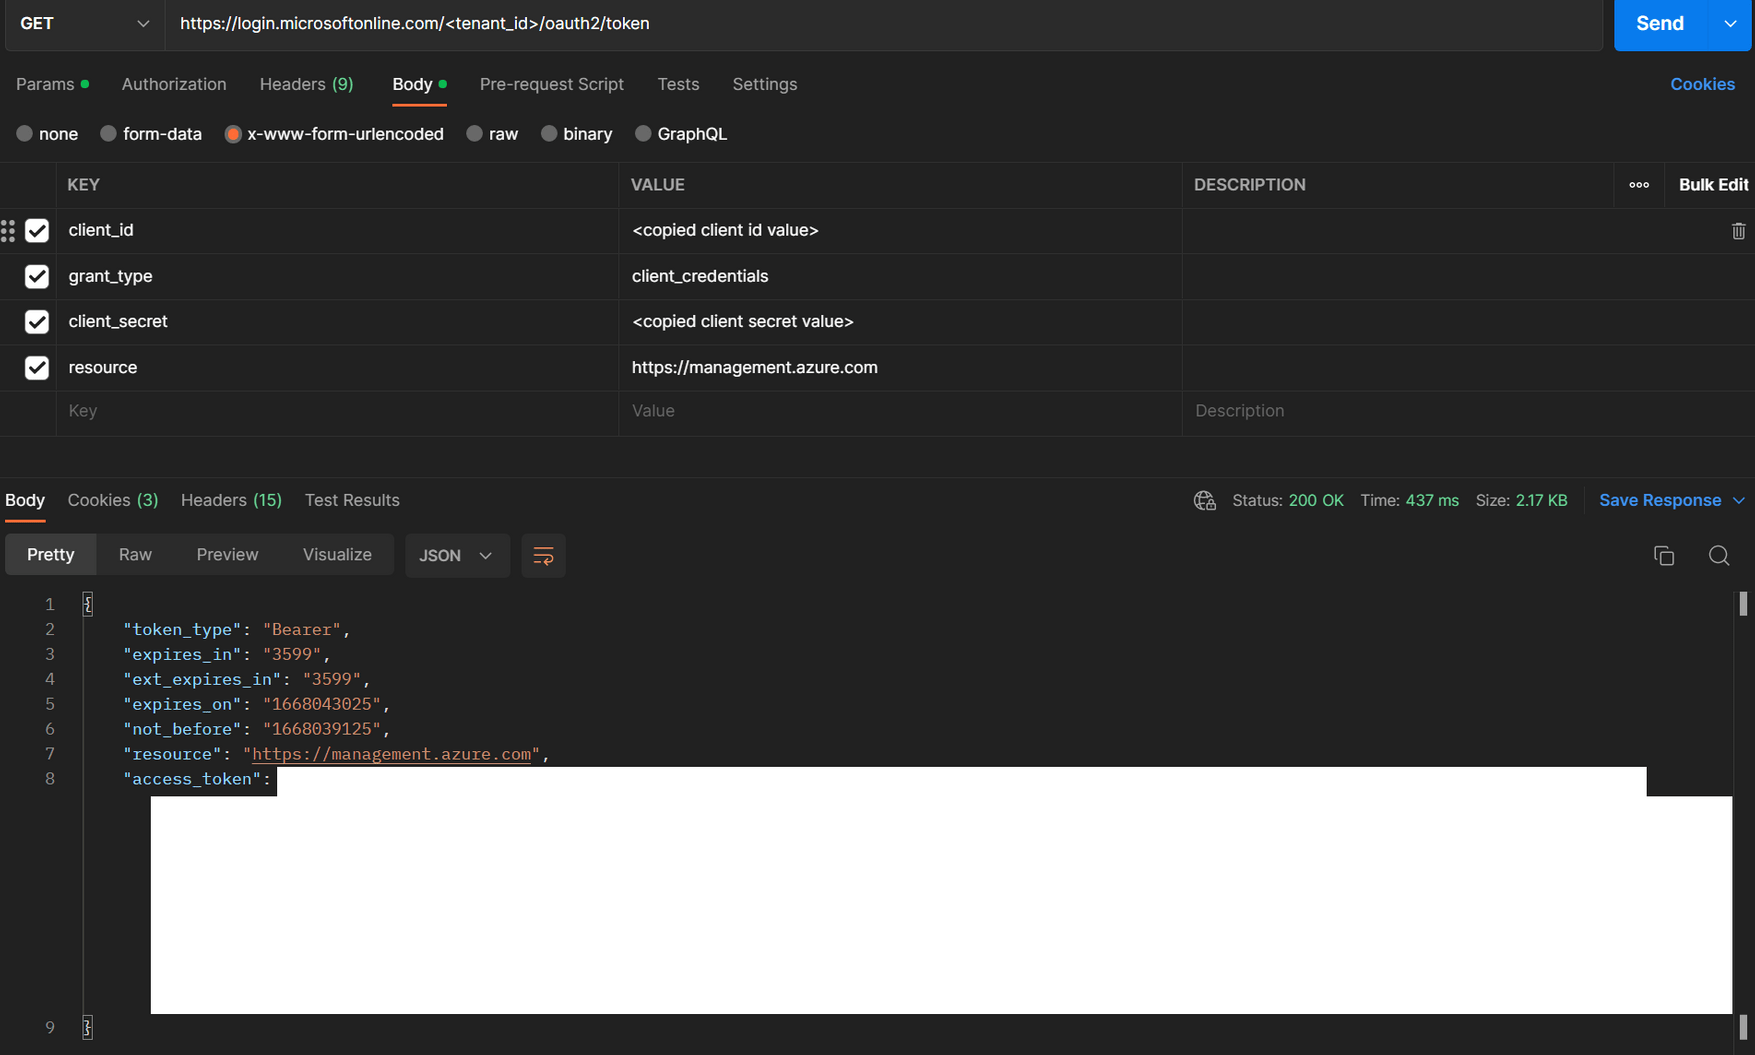Open the Pre-request Script tab
This screenshot has height=1055, width=1755.
[551, 84]
